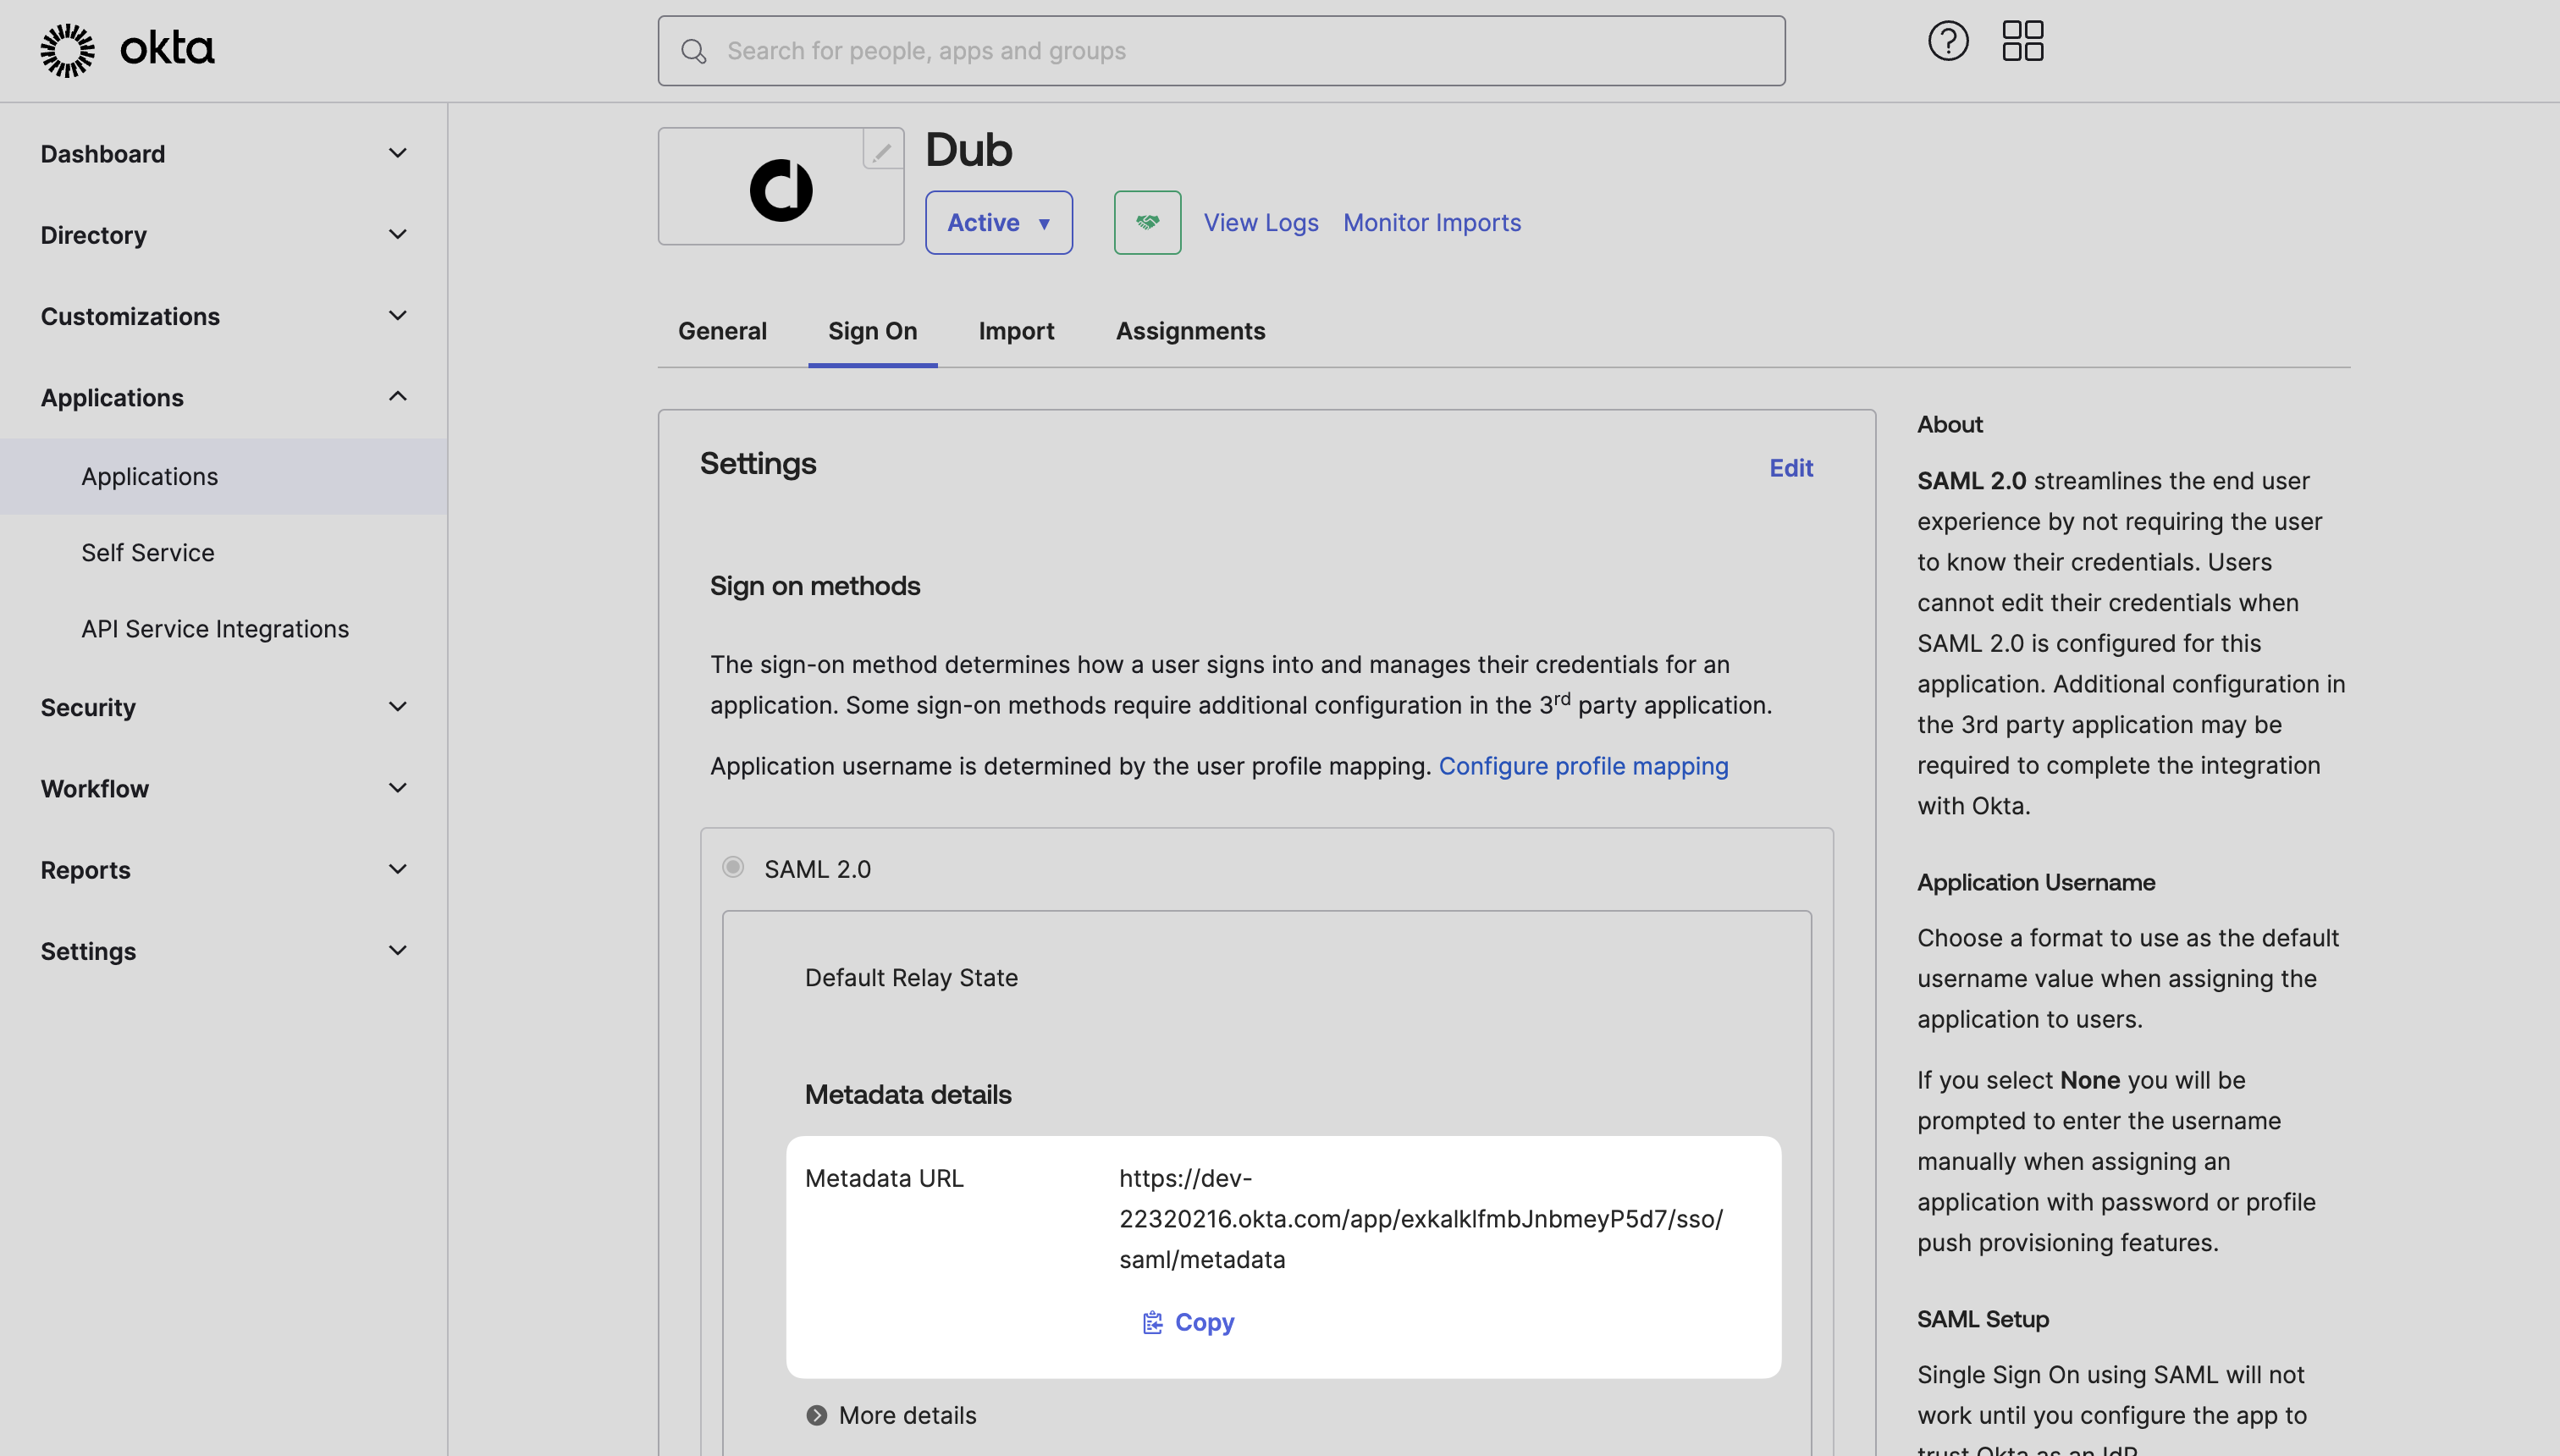Click the More details info circle icon
Viewport: 2560px width, 1456px height.
(816, 1414)
